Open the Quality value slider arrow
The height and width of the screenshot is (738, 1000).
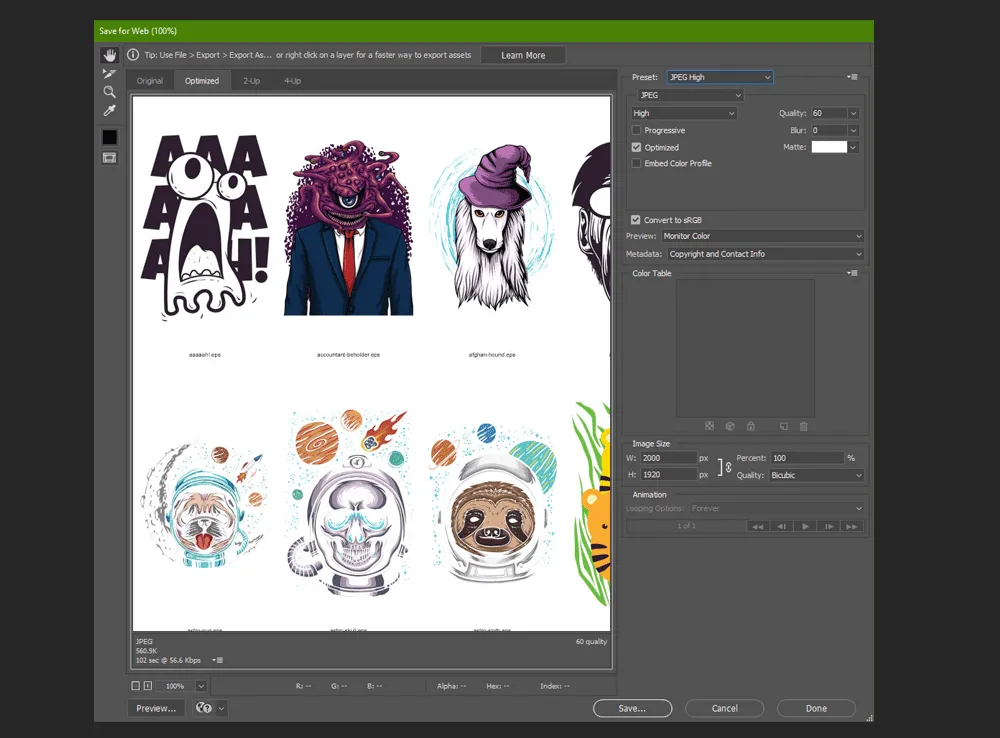853,114
